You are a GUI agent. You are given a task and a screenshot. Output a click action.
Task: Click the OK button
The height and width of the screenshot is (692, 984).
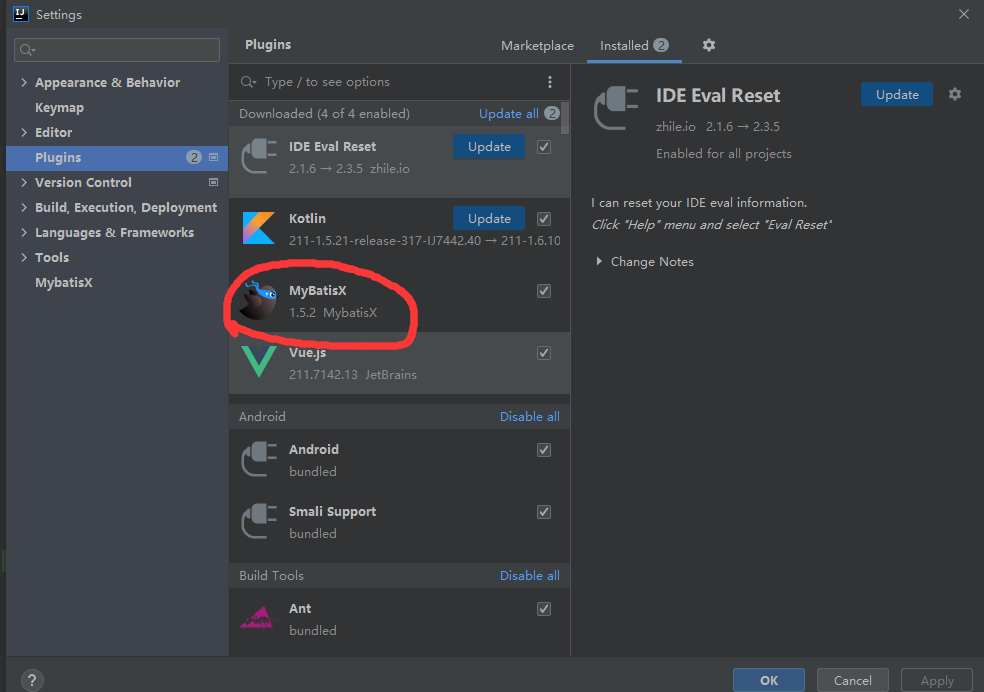(769, 681)
